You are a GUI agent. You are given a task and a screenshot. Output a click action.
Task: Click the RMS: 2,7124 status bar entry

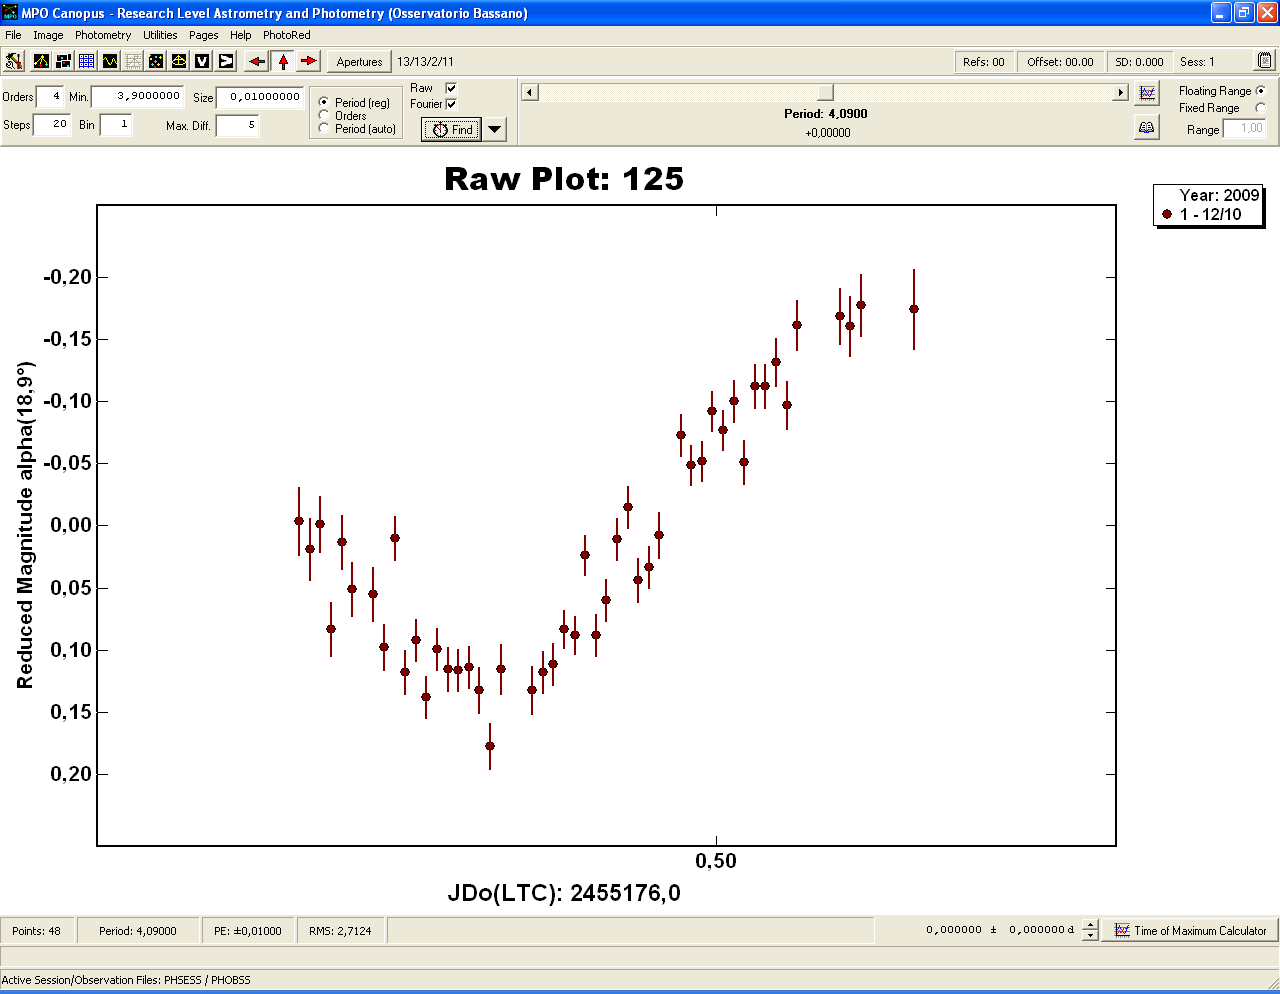click(x=340, y=931)
